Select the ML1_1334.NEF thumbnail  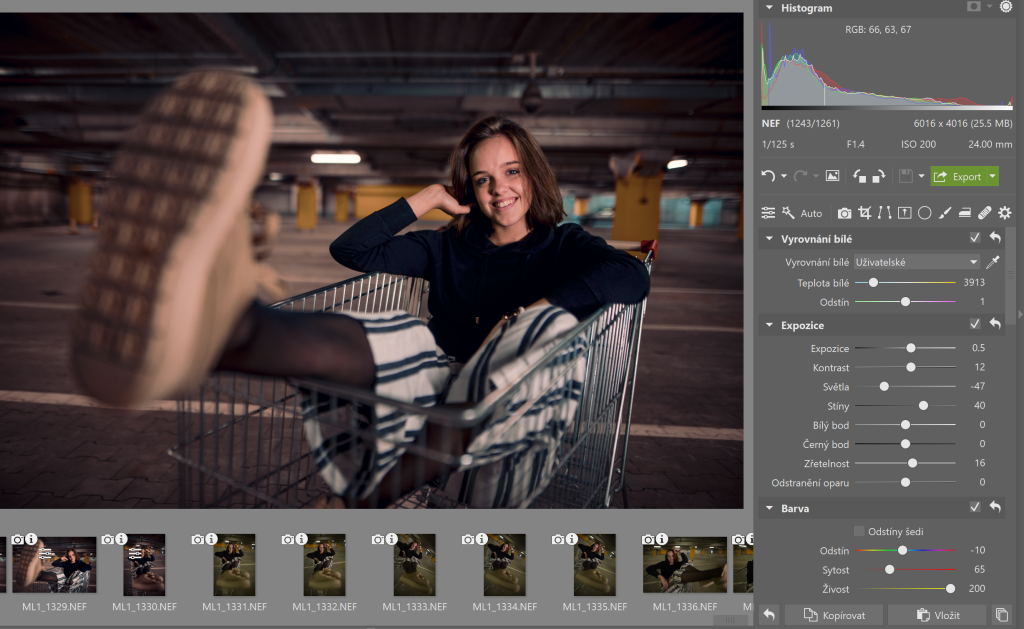[505, 565]
